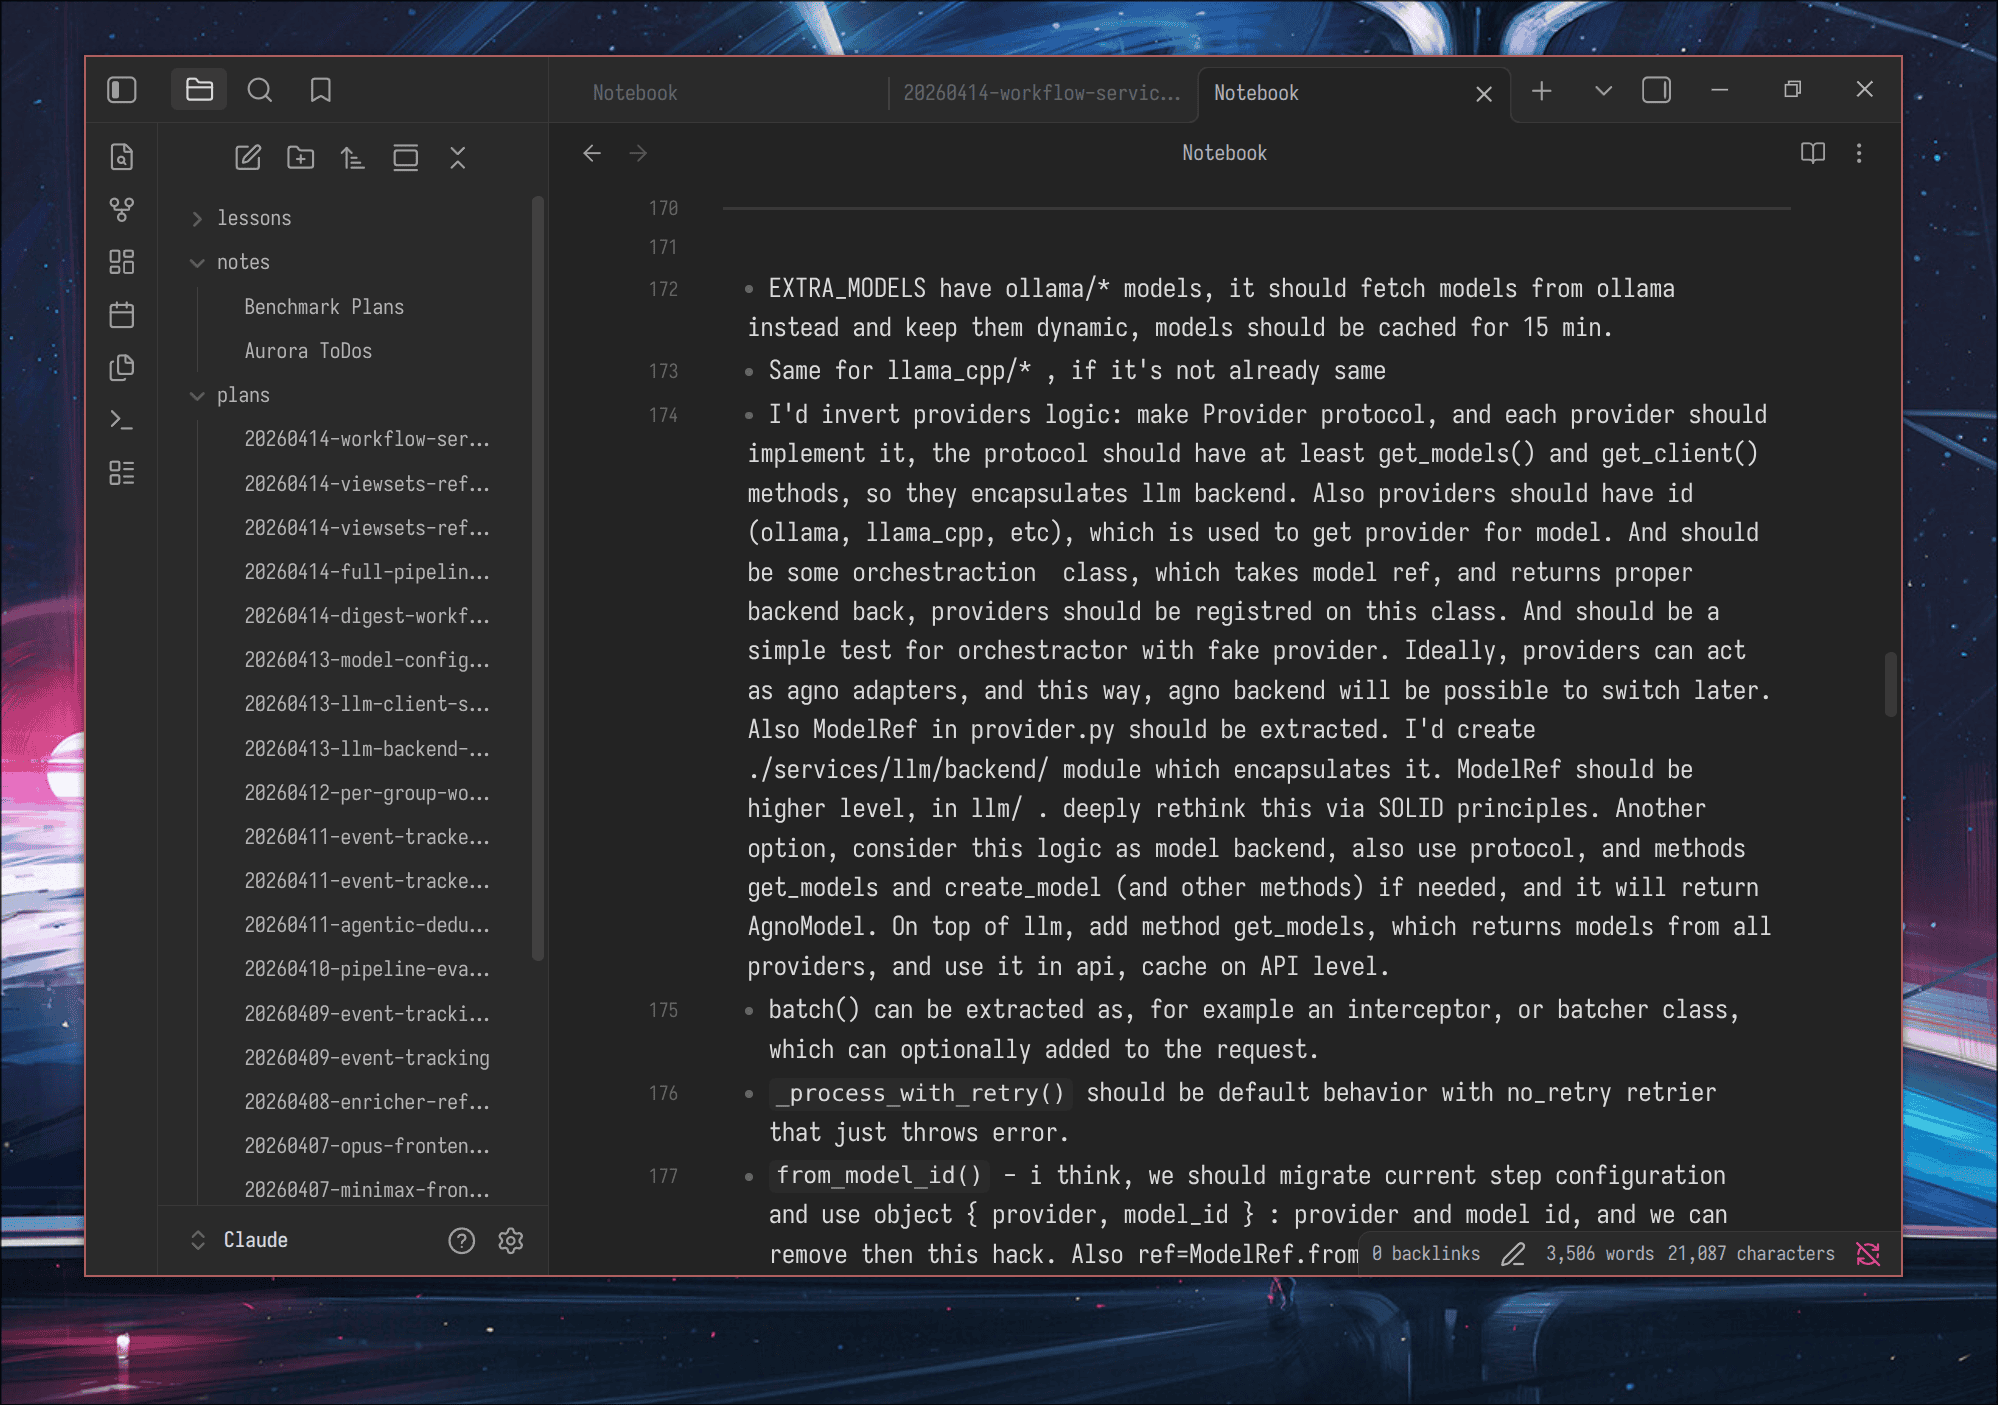
Task: Create a new folder in the file explorer
Action: [300, 157]
